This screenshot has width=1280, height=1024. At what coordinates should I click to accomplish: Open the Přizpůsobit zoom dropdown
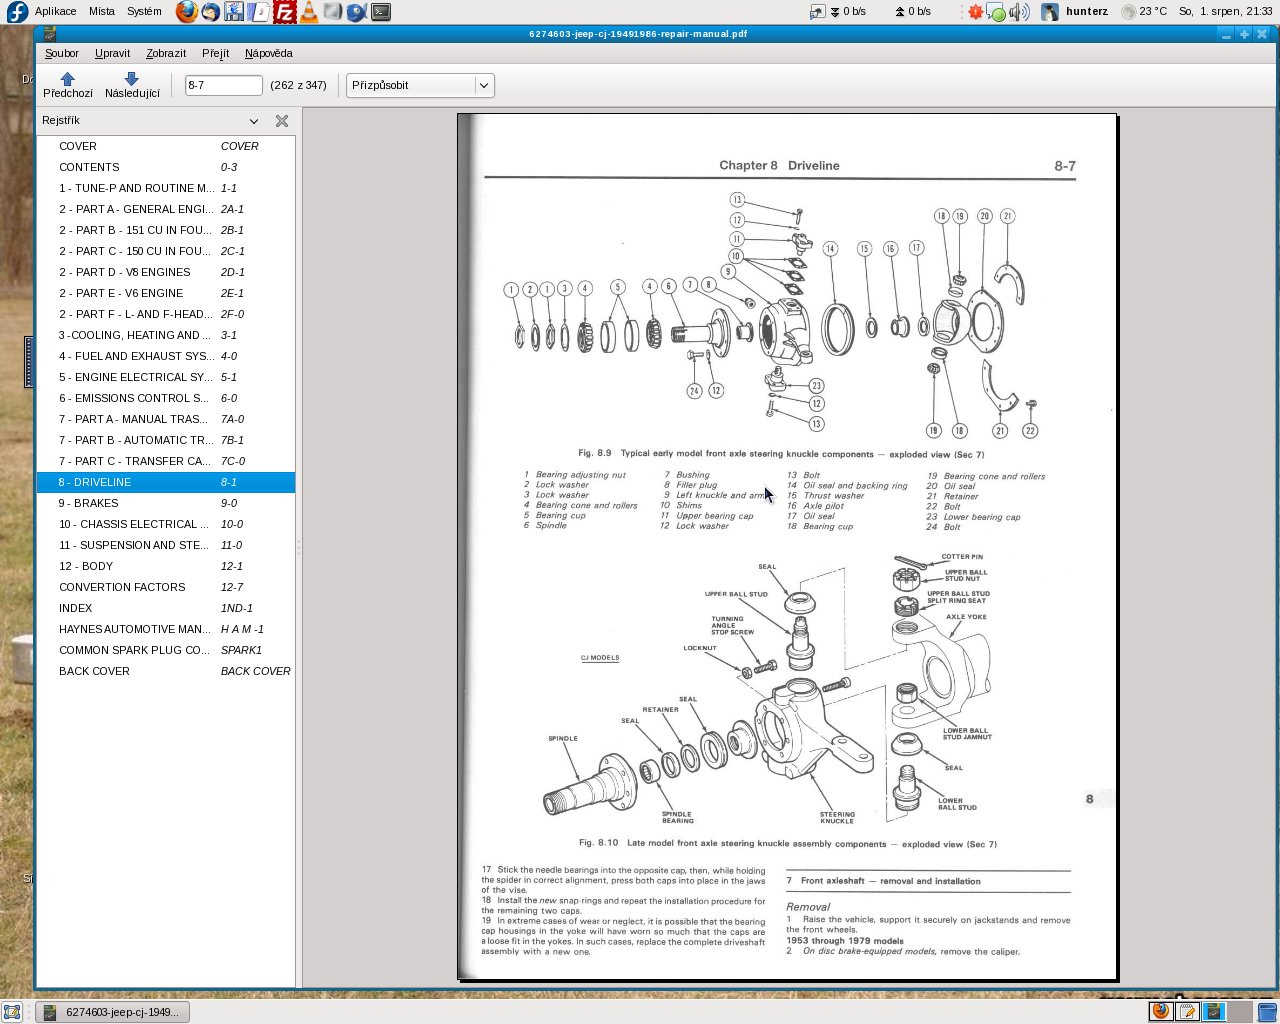[x=420, y=85]
